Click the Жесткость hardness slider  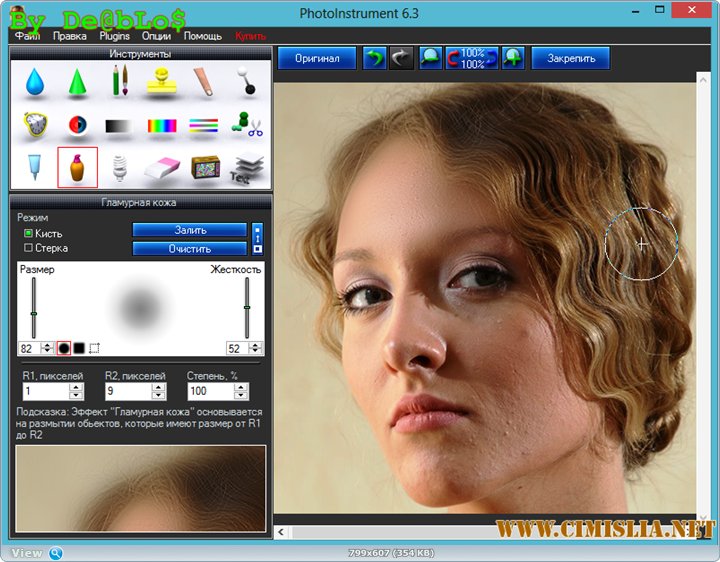246,307
